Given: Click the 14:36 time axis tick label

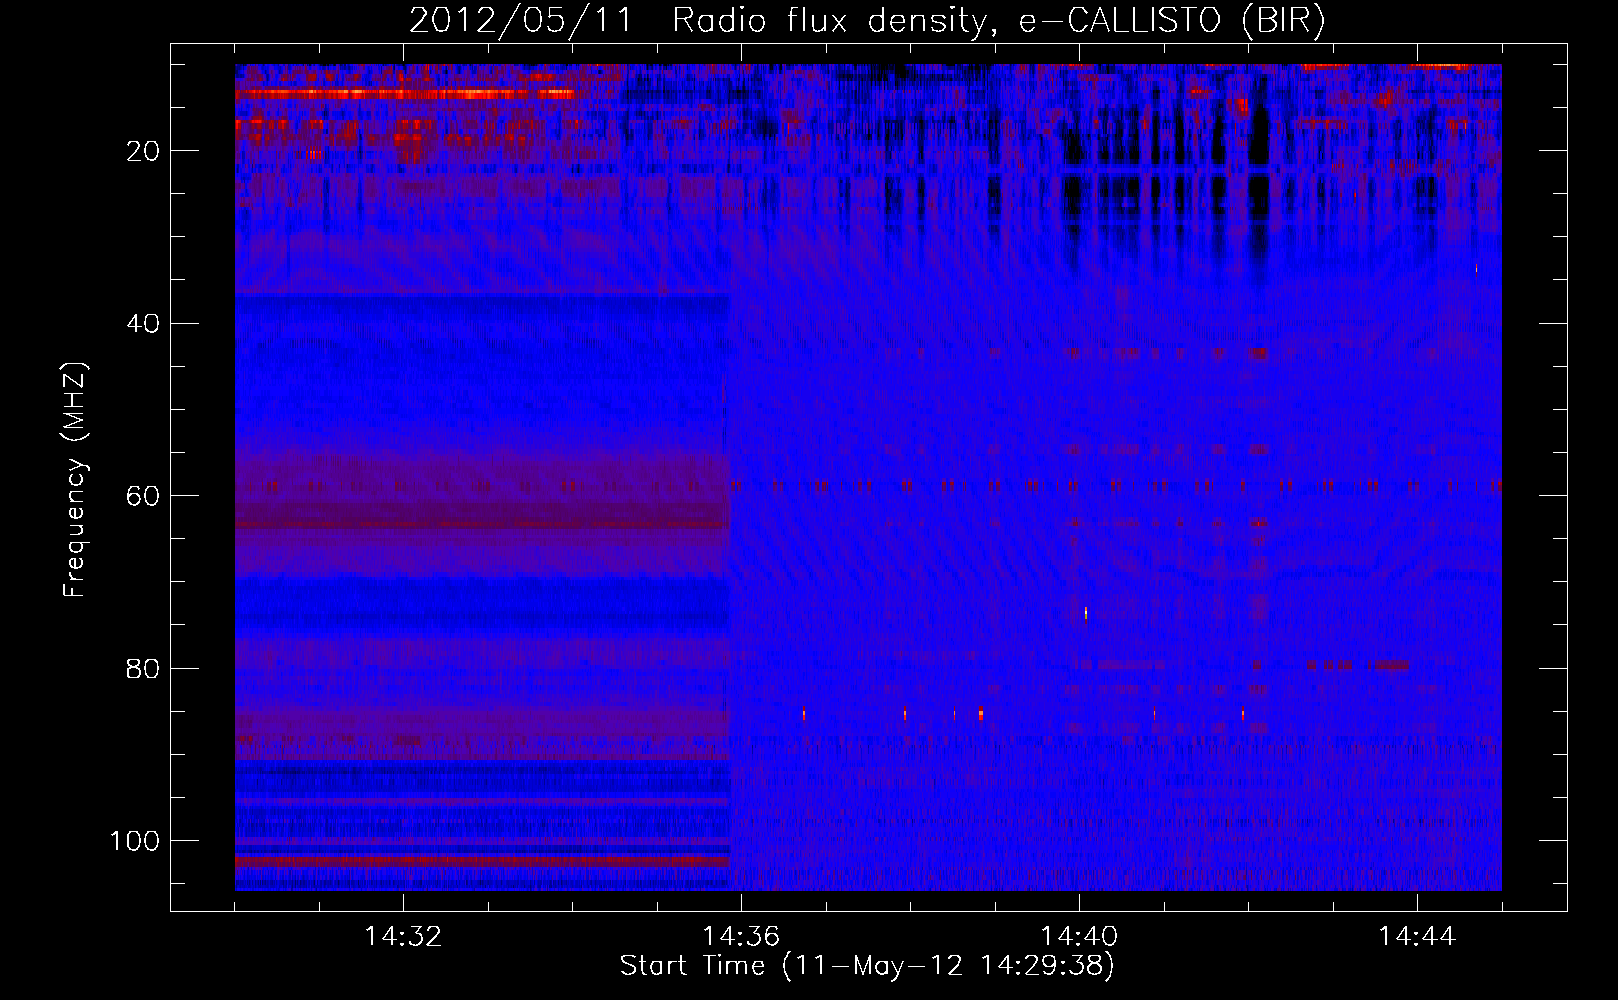Looking at the screenshot, I should coord(741,936).
